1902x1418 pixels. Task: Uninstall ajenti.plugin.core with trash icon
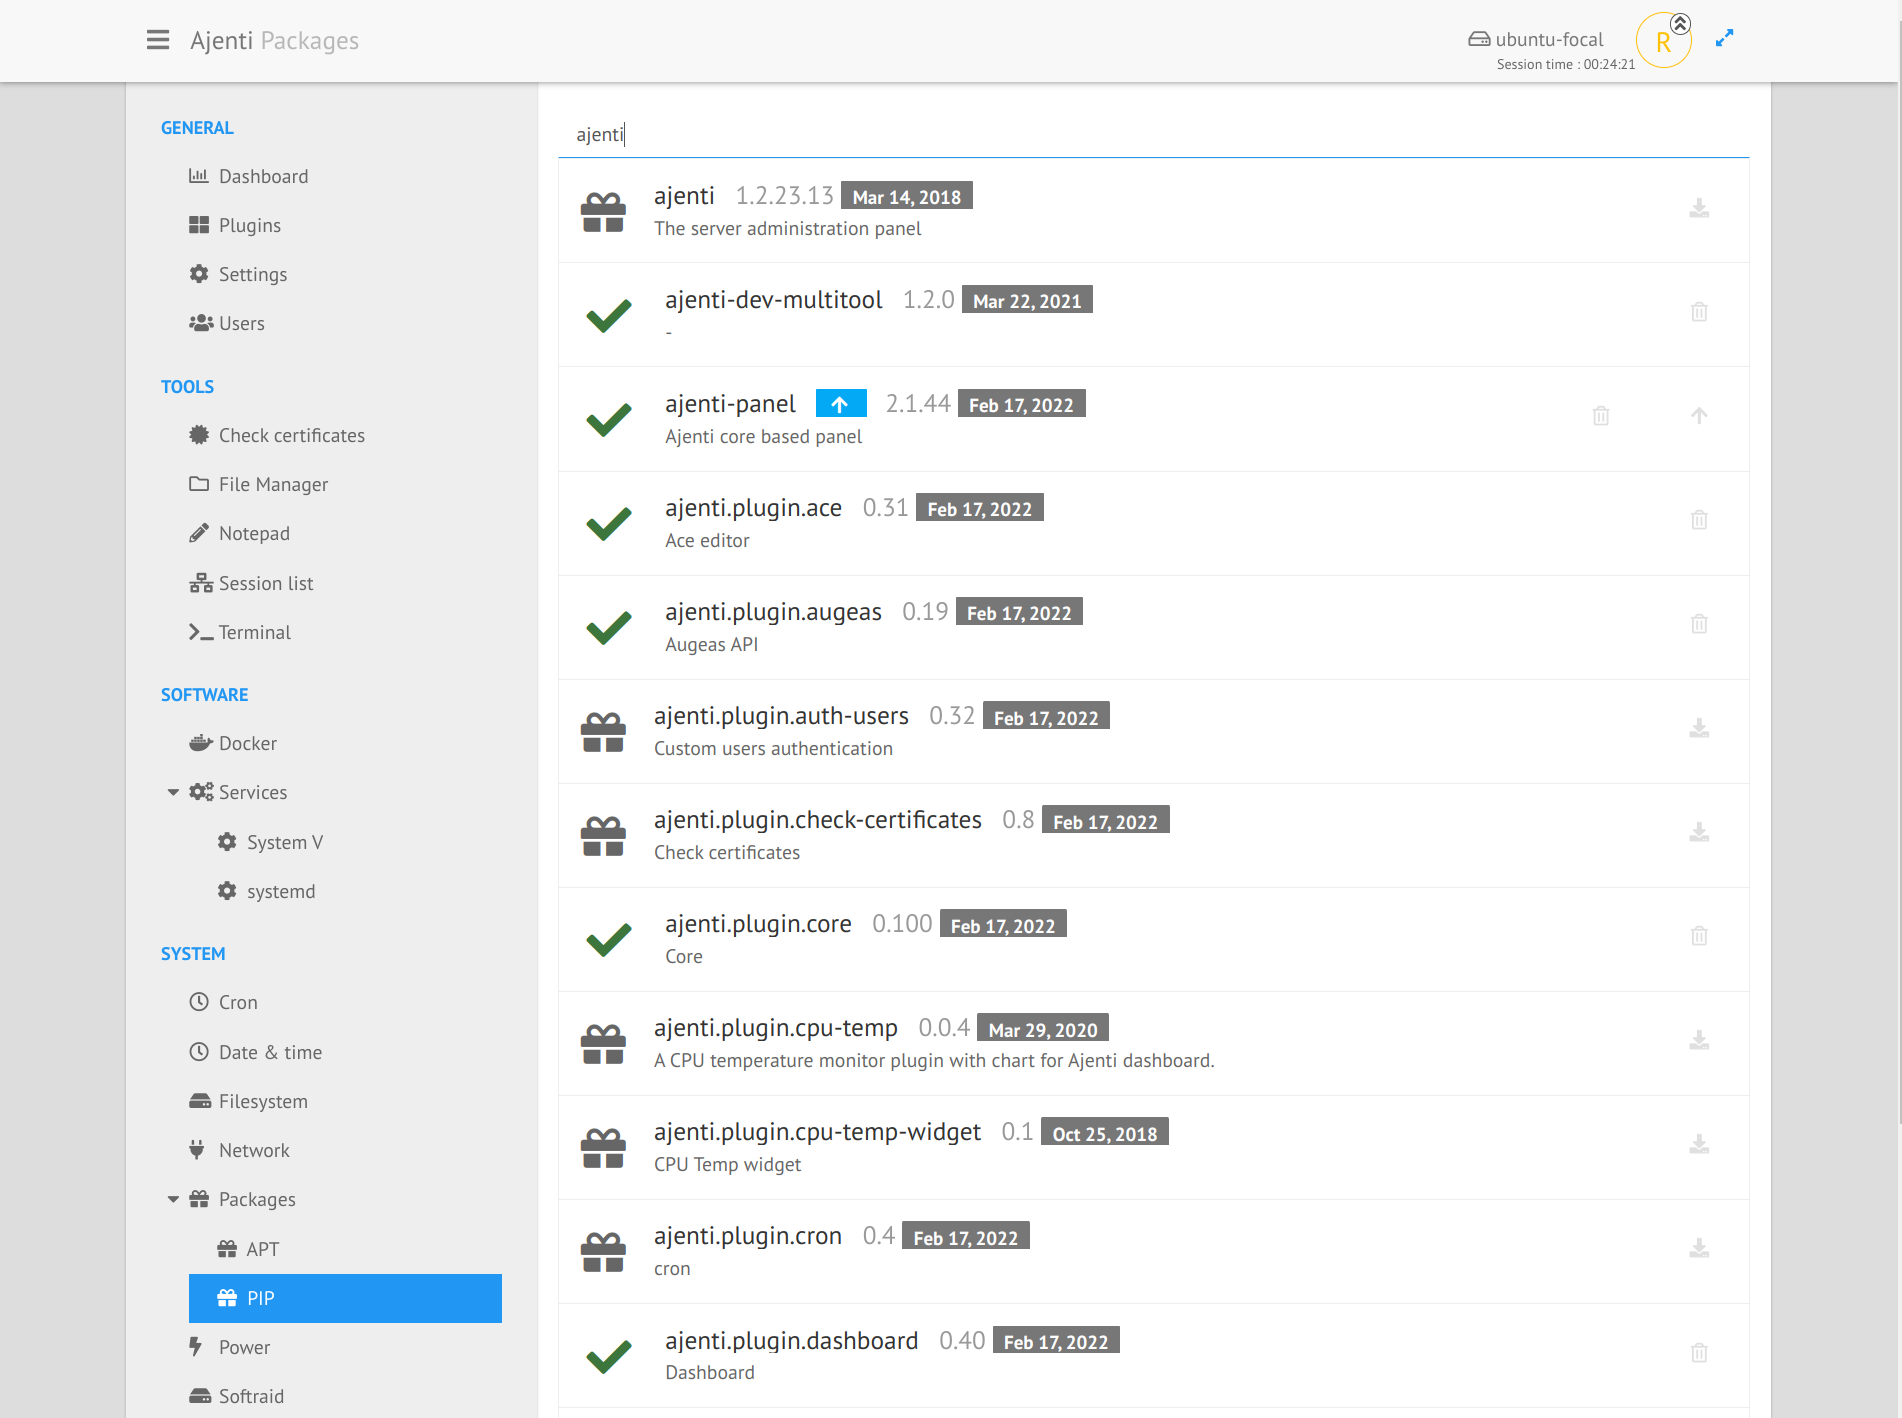click(x=1699, y=936)
